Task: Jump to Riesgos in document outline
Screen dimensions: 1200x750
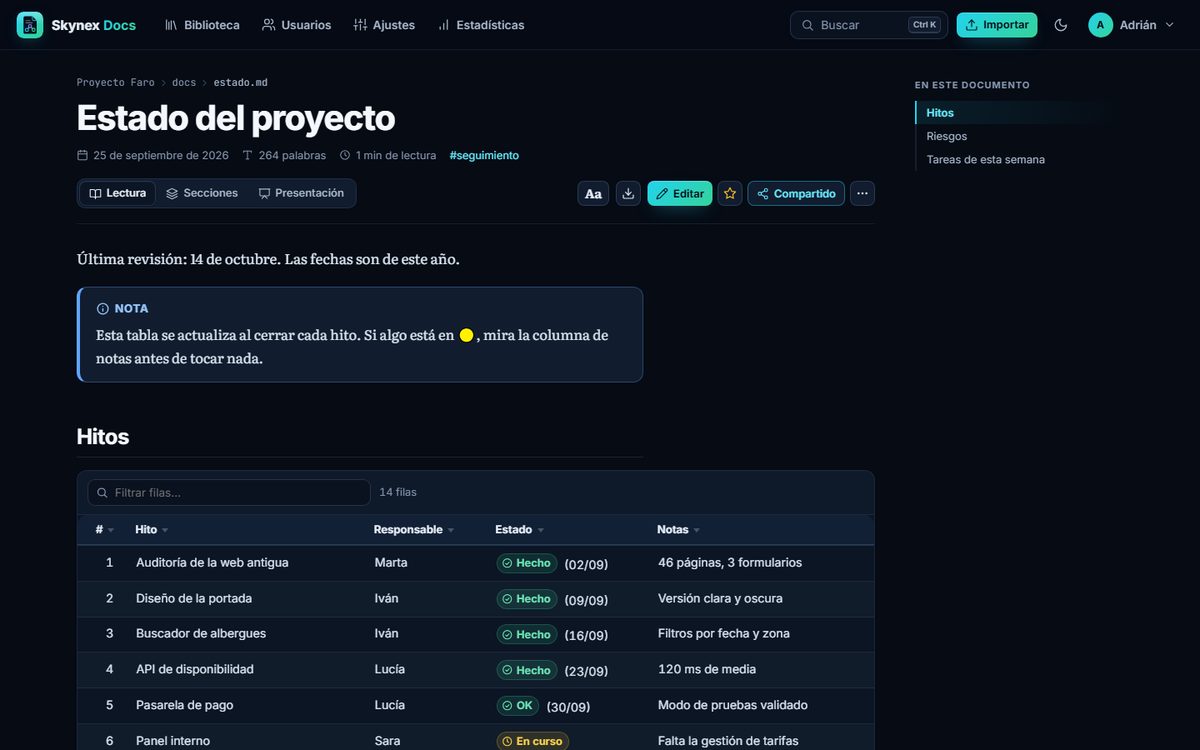Action: coord(947,136)
